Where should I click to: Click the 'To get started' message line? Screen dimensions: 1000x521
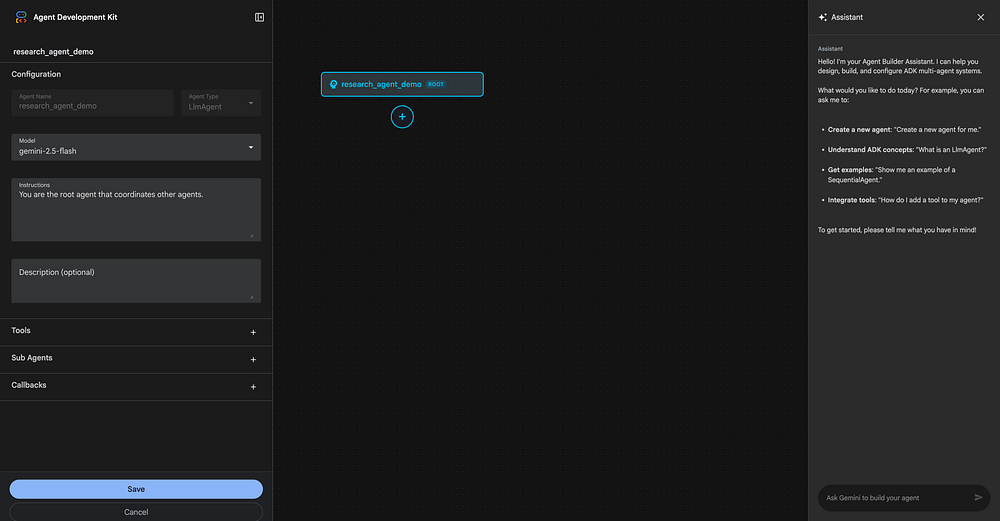(x=897, y=230)
